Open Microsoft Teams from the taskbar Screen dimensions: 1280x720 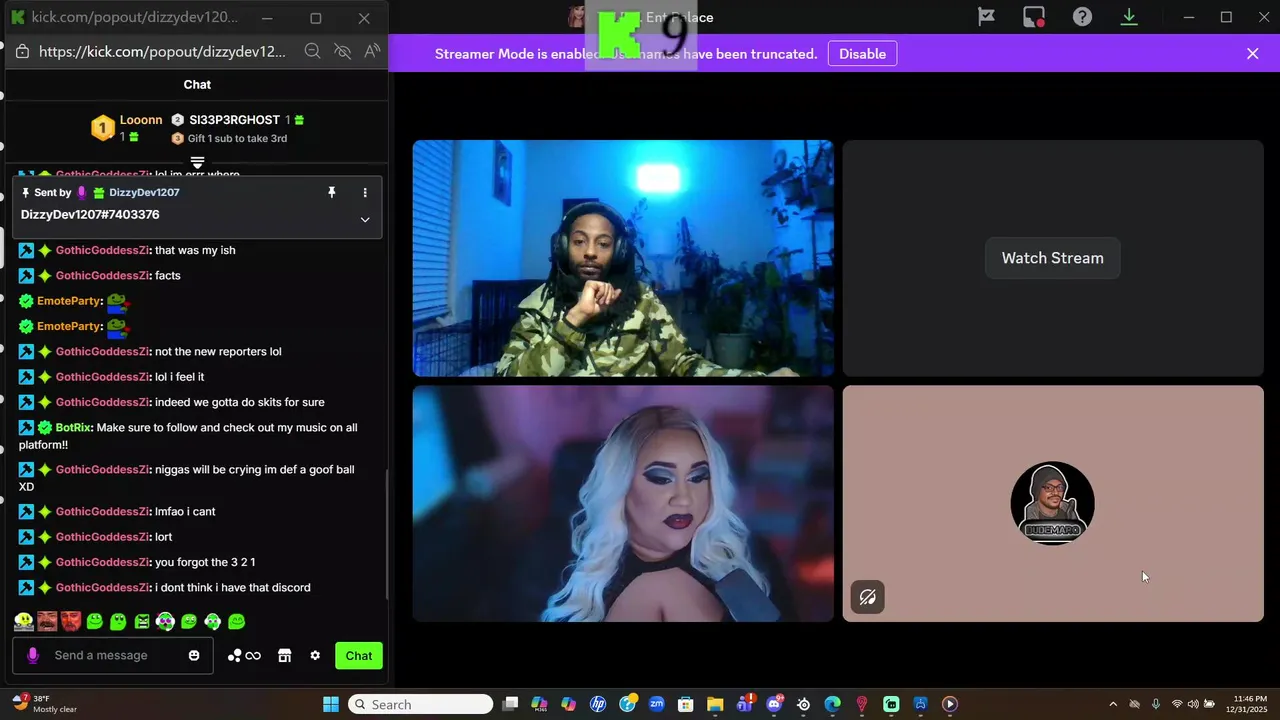pos(745,704)
